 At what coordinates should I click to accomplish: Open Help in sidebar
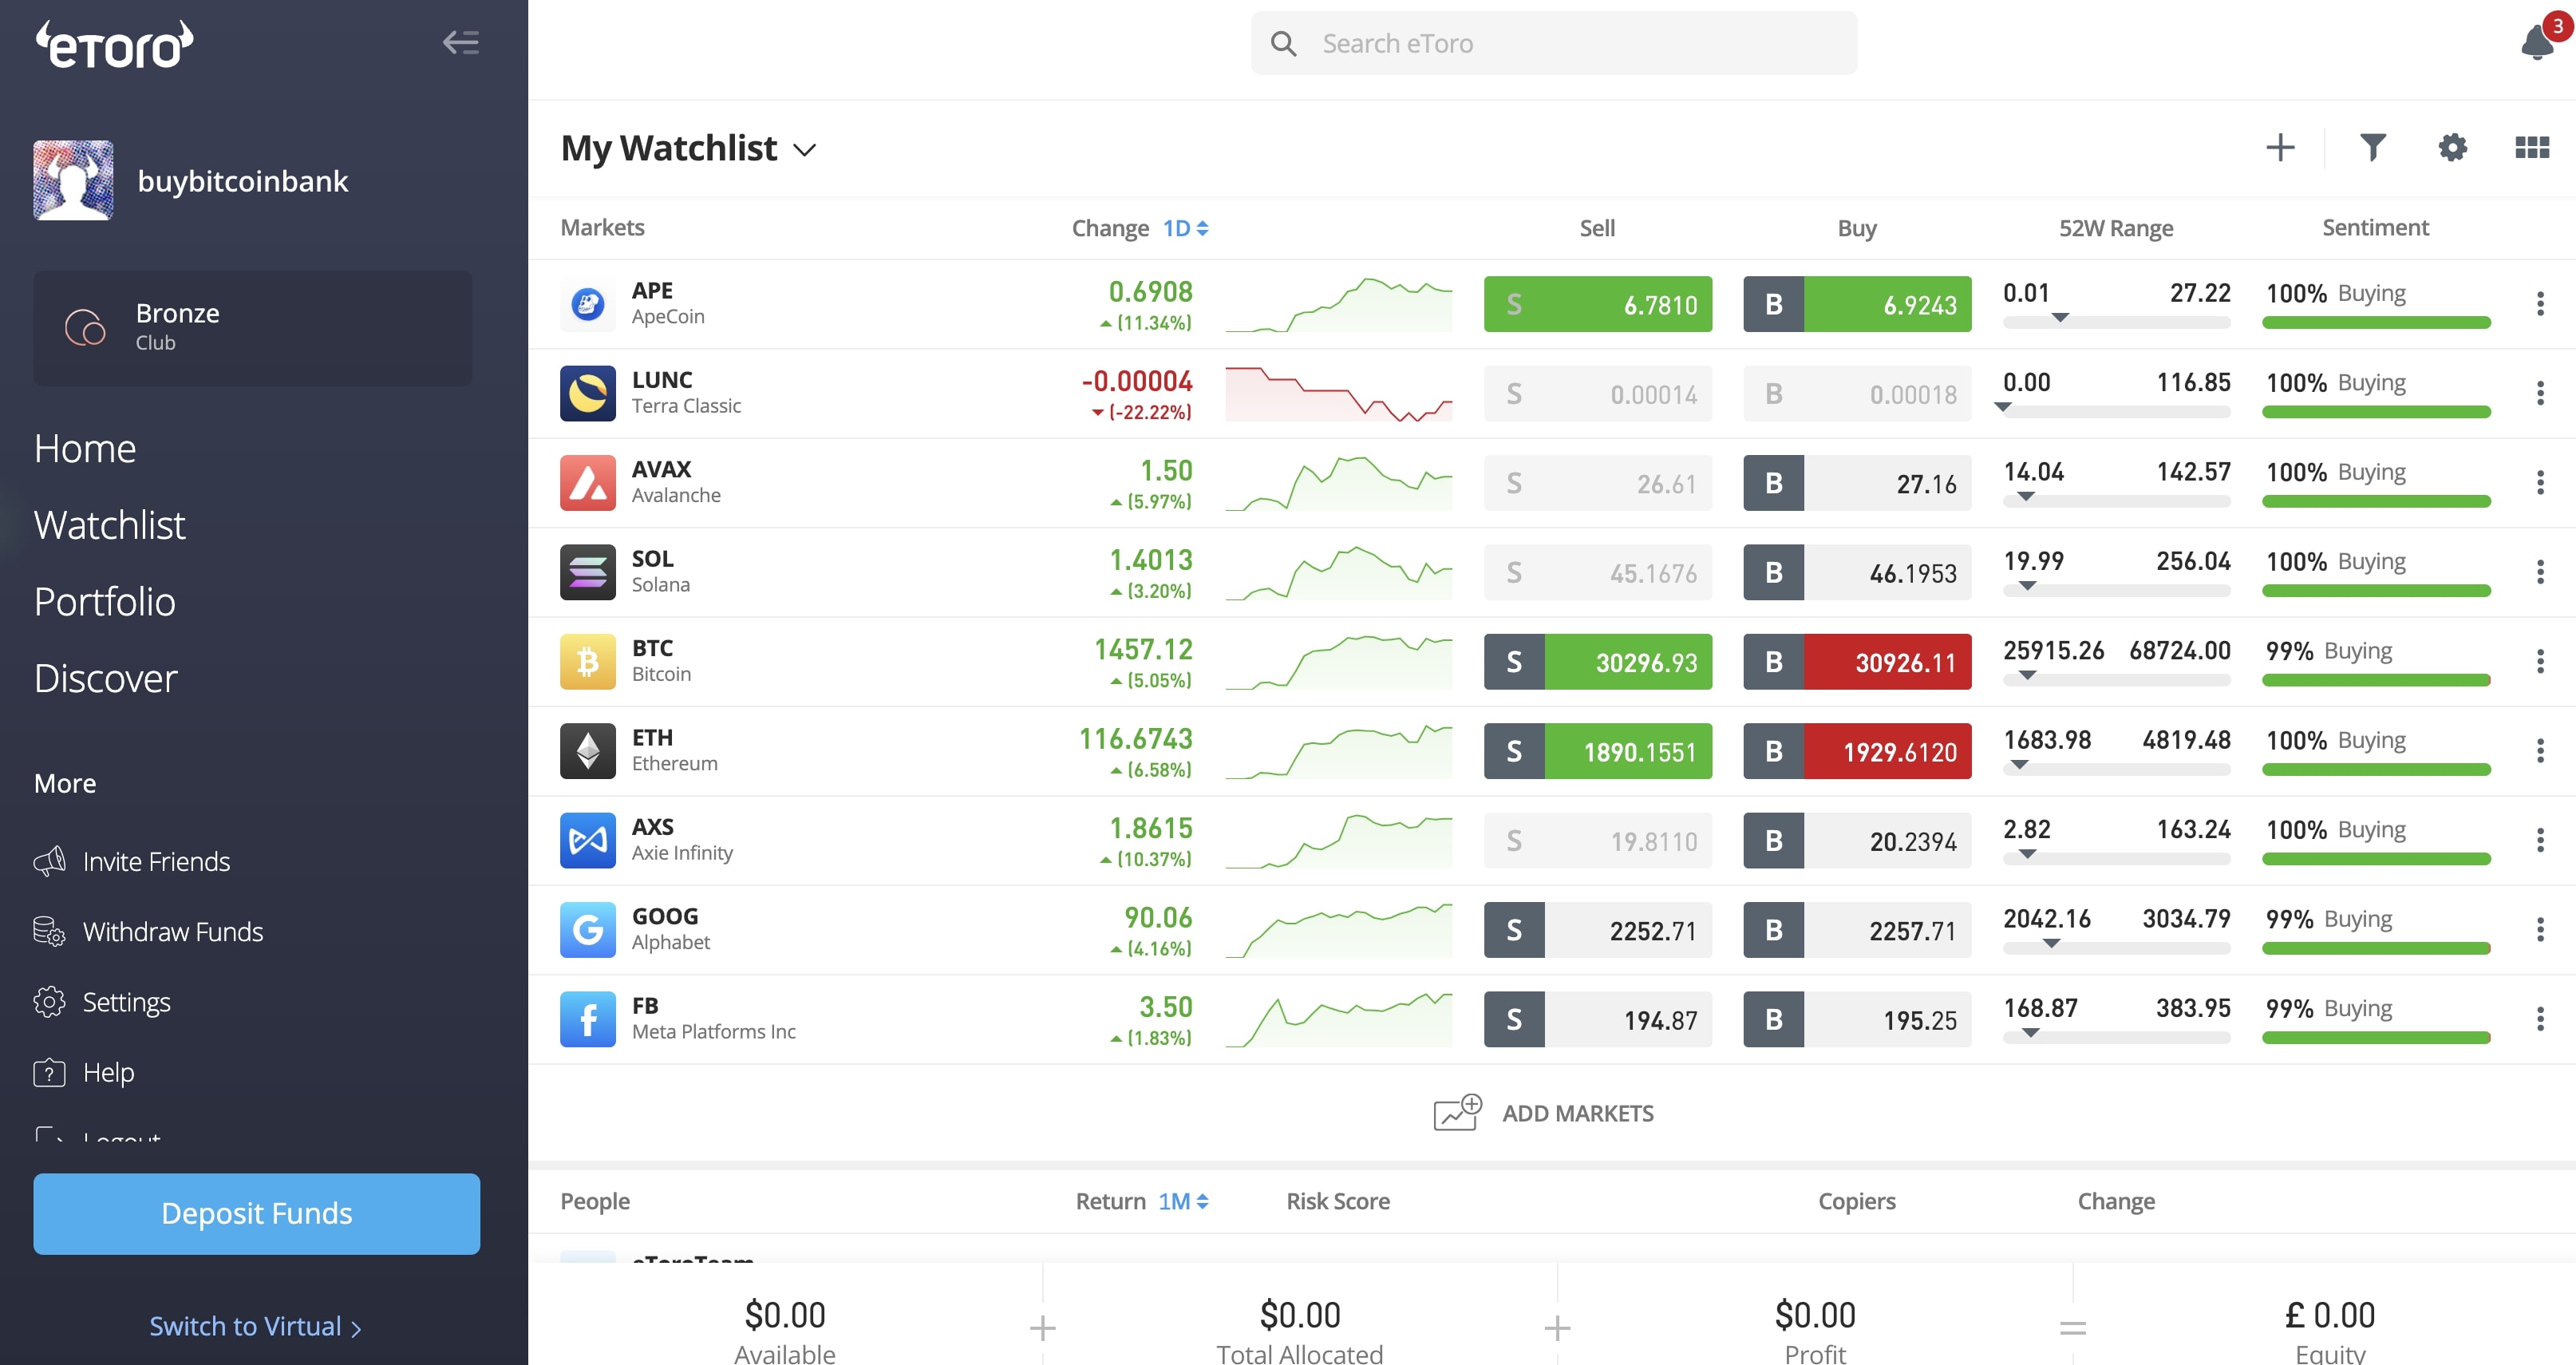(84, 1072)
